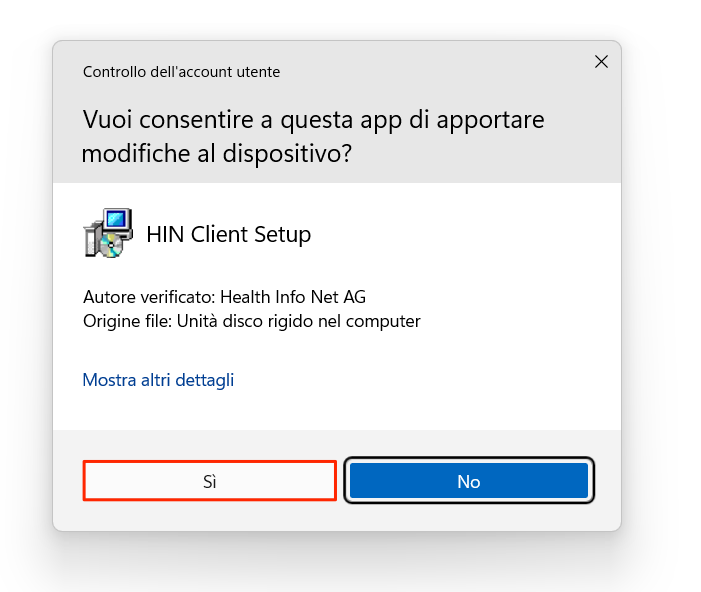Close the User Account Control dialog with X
The image size is (701, 592).
[x=601, y=62]
